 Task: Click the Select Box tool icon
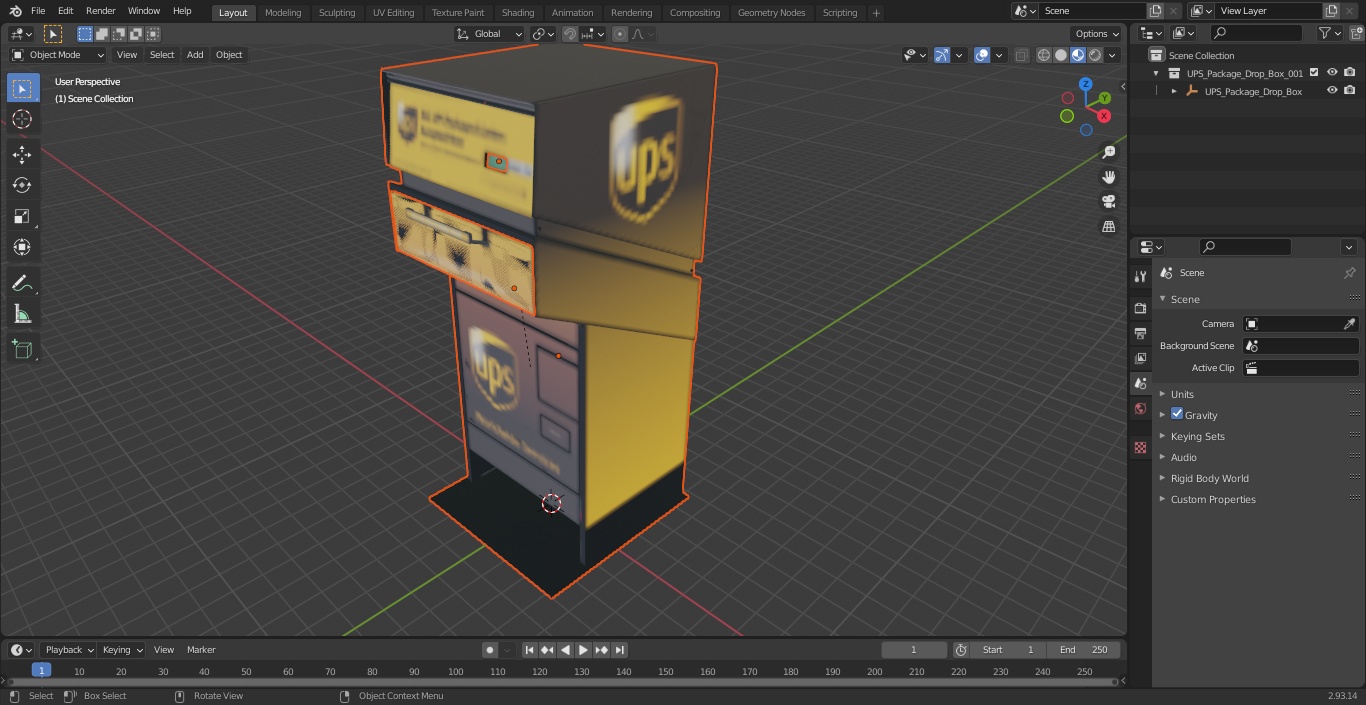click(22, 88)
